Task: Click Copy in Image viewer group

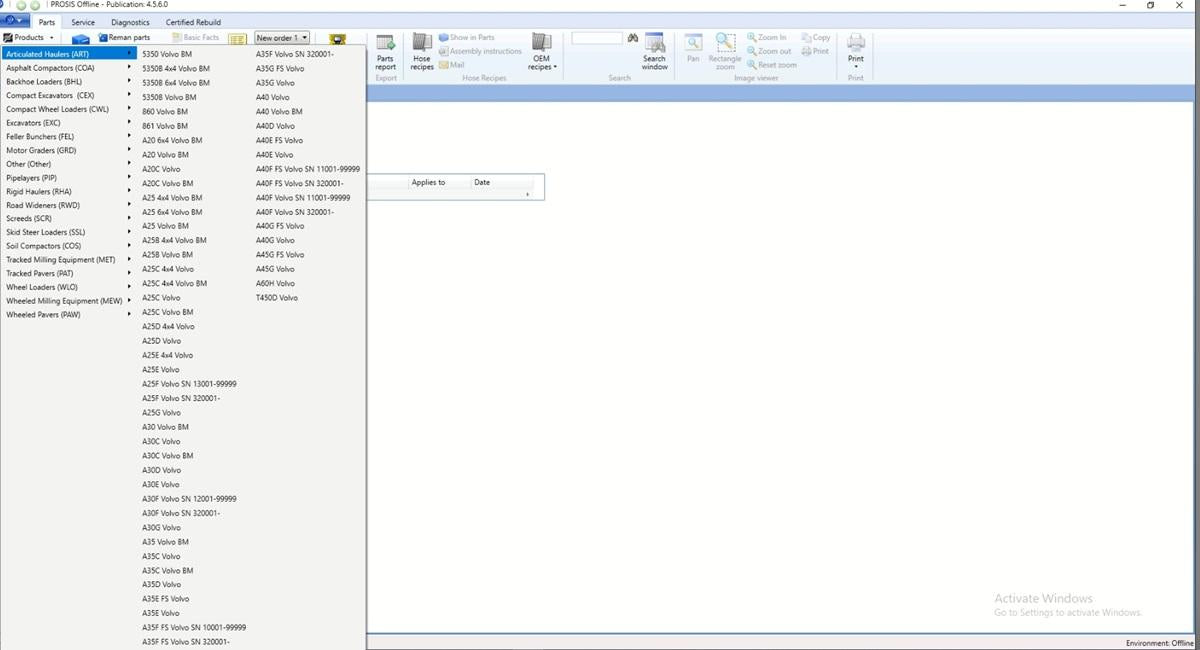Action: pos(816,38)
